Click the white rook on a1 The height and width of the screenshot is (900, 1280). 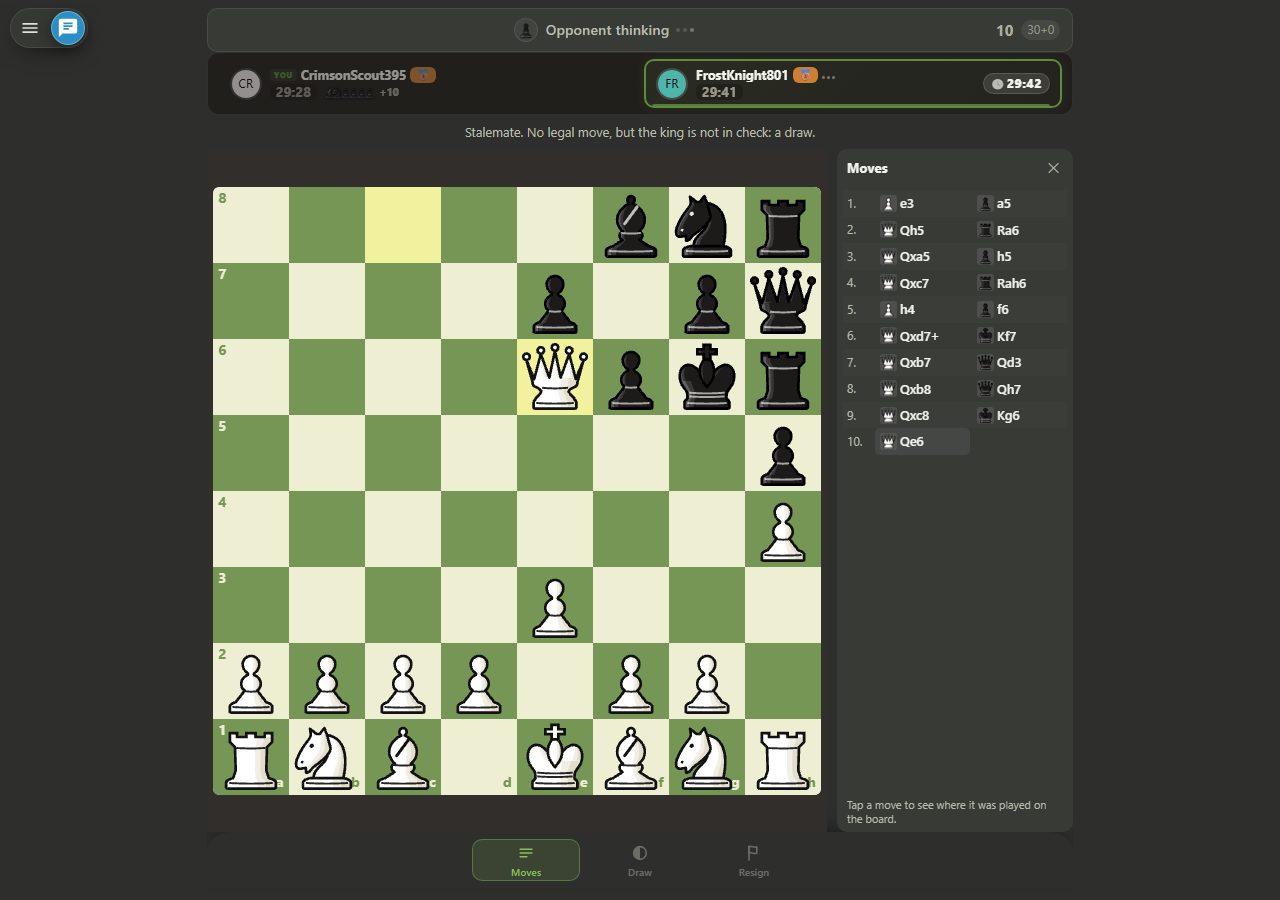tap(251, 757)
